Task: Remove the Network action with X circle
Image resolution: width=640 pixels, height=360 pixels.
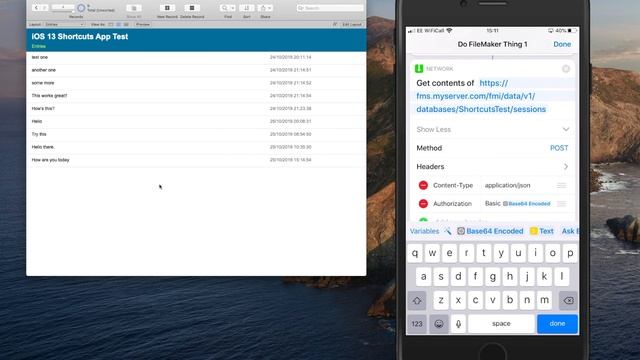Action: point(566,69)
